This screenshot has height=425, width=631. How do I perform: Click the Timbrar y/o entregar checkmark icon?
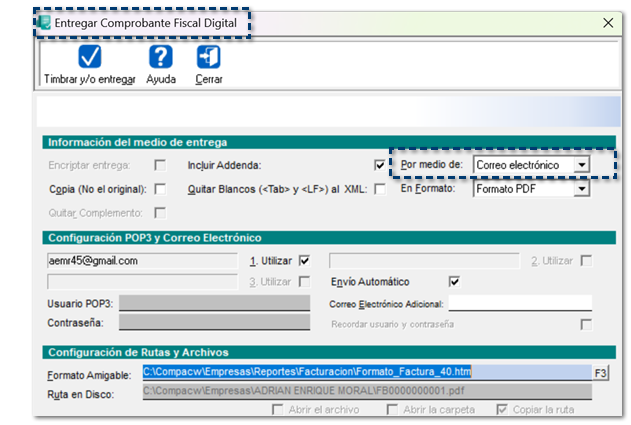pyautogui.click(x=89, y=56)
